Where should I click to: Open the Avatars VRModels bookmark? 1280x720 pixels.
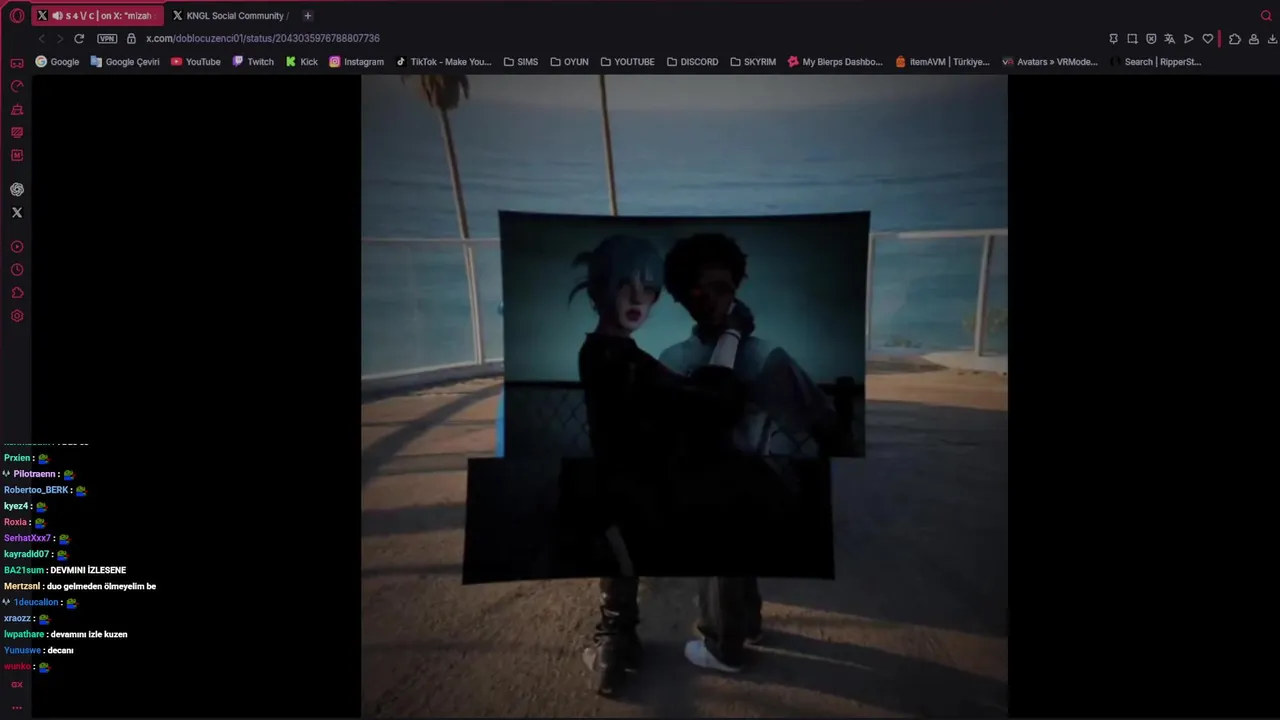coord(1050,62)
